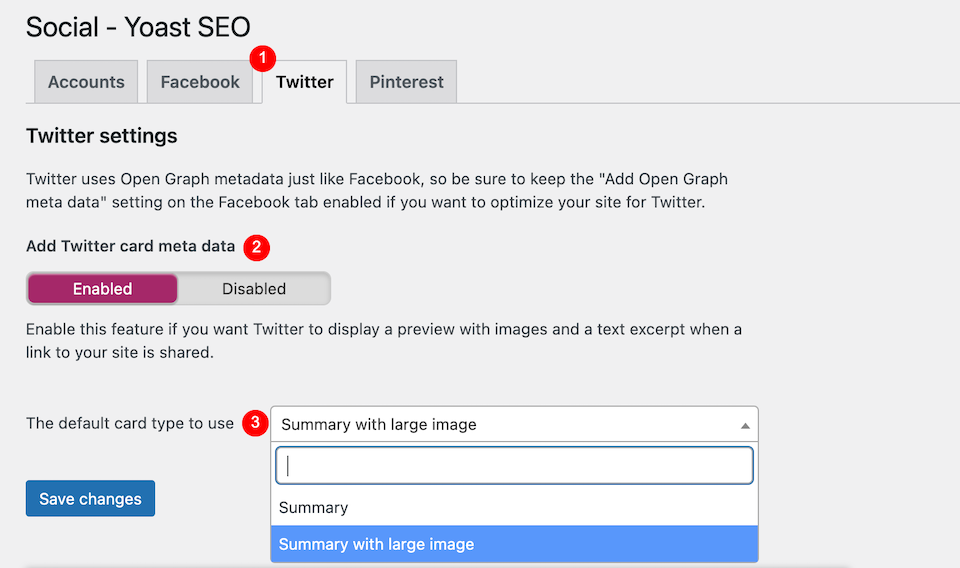
Task: Click the "Add Twitter card meta data" label
Action: (131, 246)
